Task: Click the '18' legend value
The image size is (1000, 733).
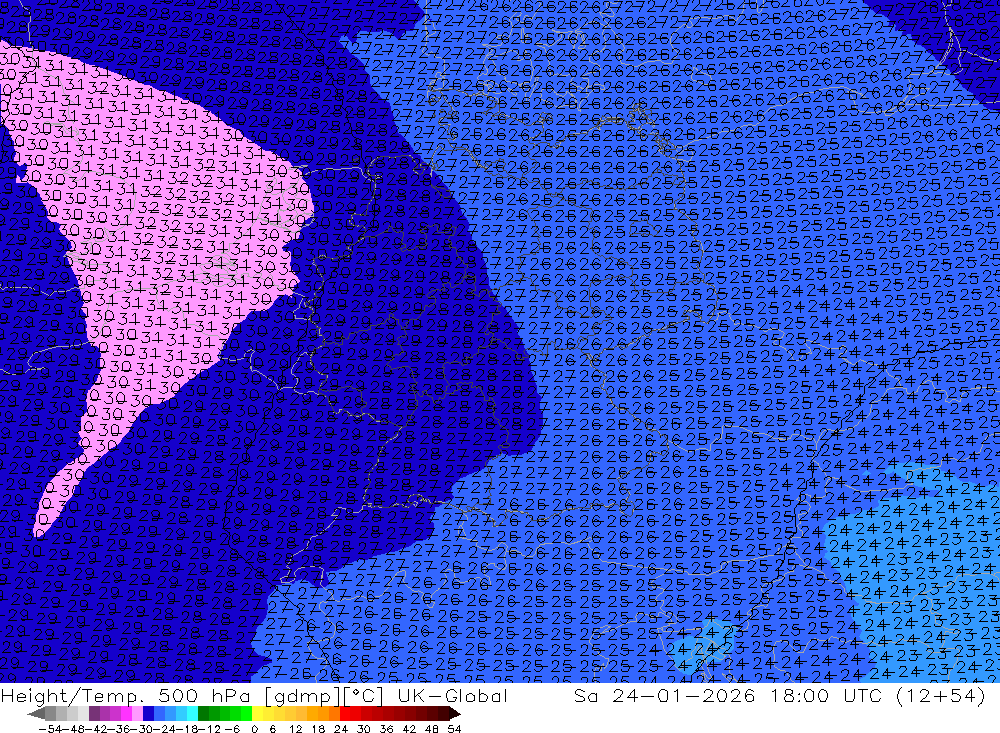Action: 318,729
